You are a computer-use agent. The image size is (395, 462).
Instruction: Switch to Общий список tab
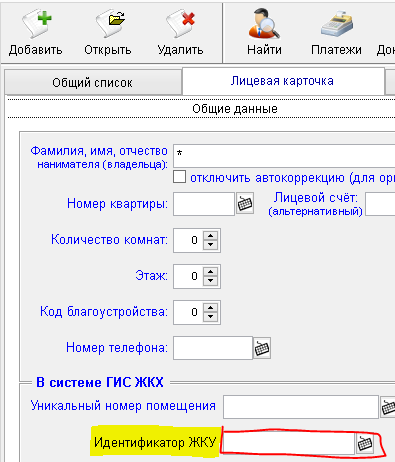click(x=93, y=82)
